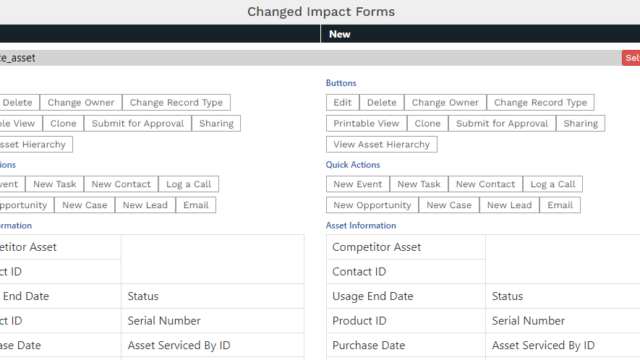The width and height of the screenshot is (640, 360).
Task: Click Change Record Type in the left-hand column
Action: (x=176, y=102)
